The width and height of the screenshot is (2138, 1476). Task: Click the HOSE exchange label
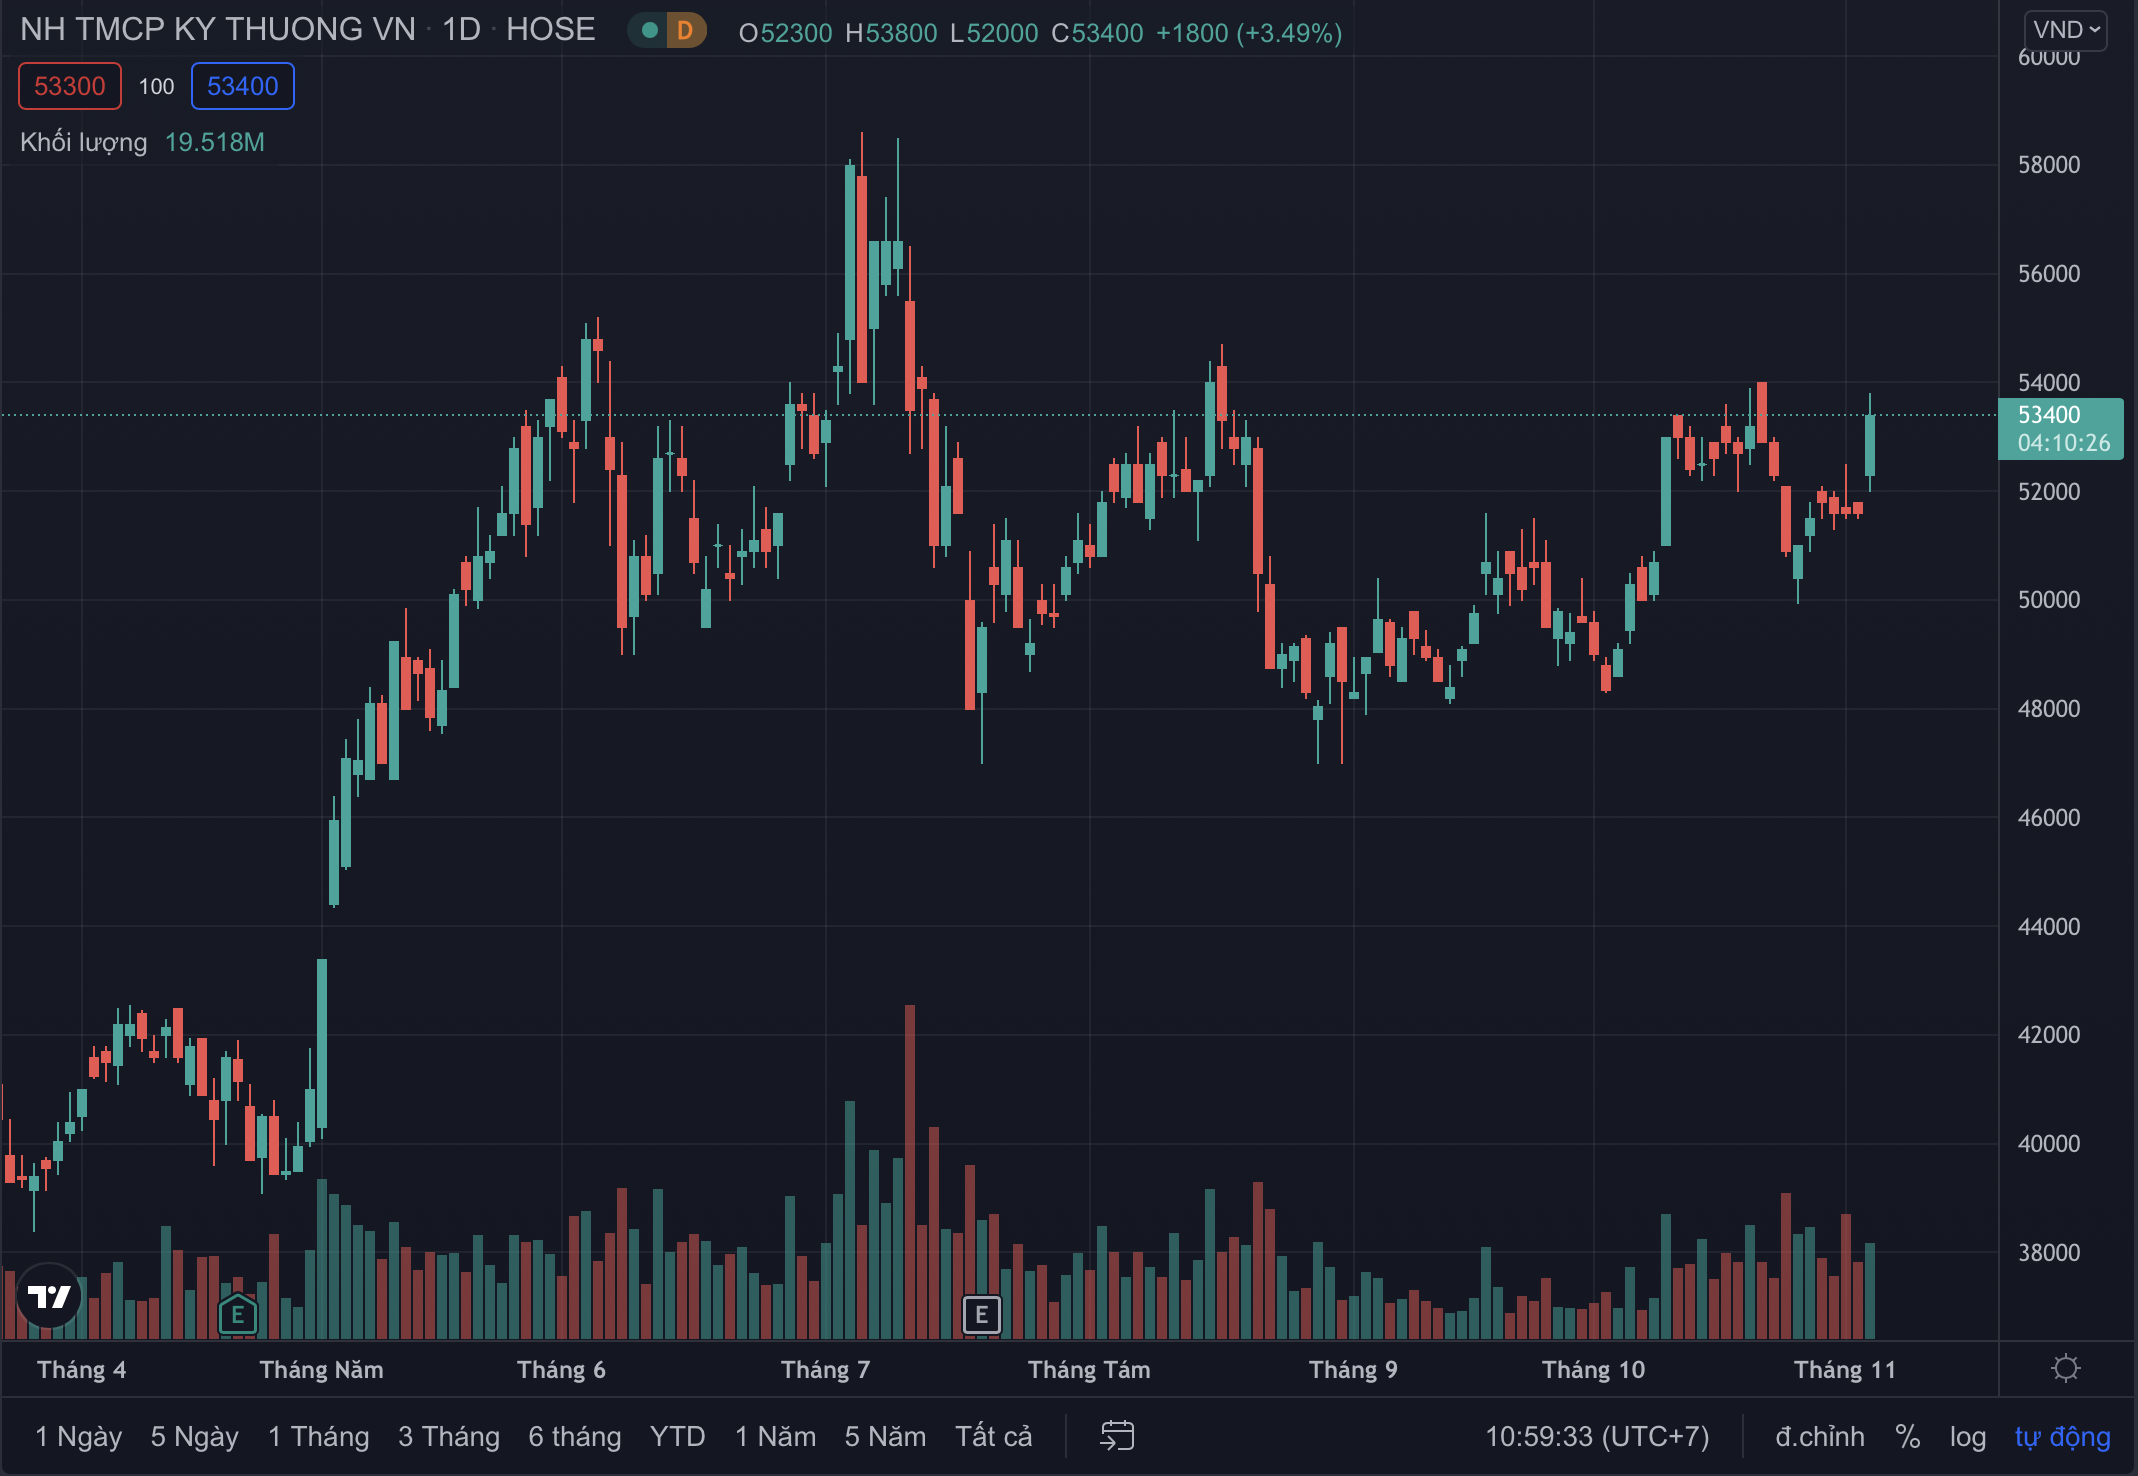551,30
